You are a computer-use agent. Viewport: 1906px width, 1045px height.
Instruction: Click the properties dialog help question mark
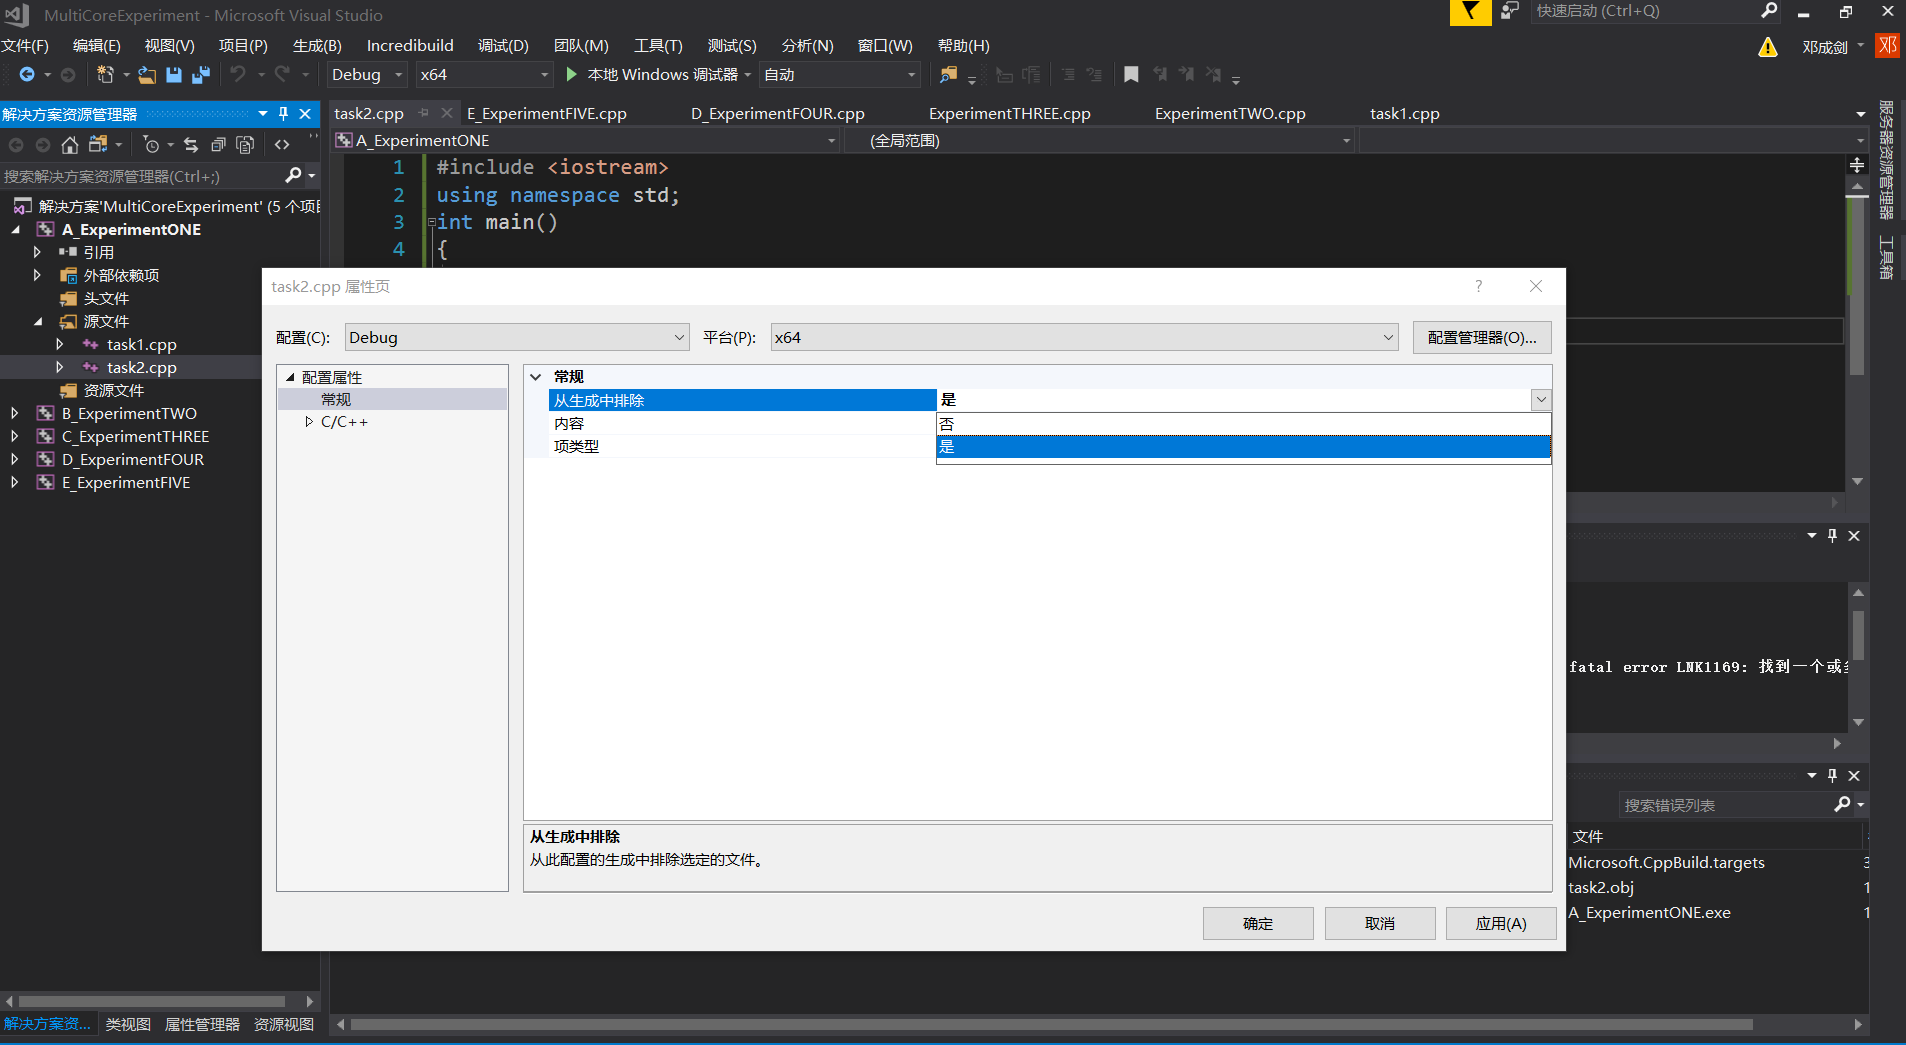coord(1478,286)
